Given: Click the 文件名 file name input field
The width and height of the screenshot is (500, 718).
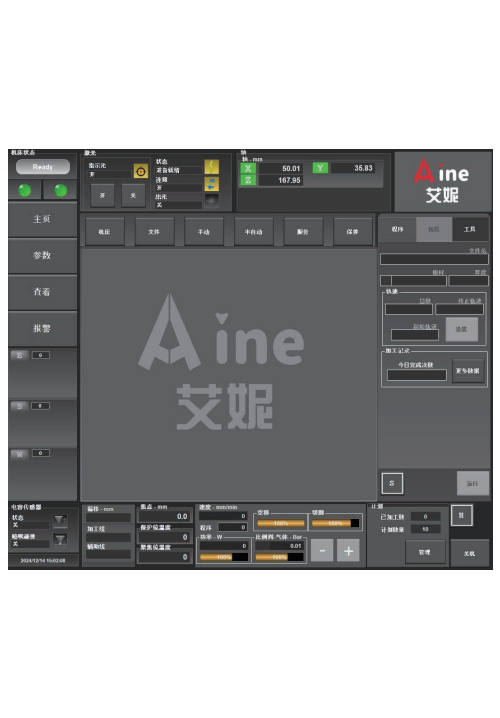Looking at the screenshot, I should point(434,259).
